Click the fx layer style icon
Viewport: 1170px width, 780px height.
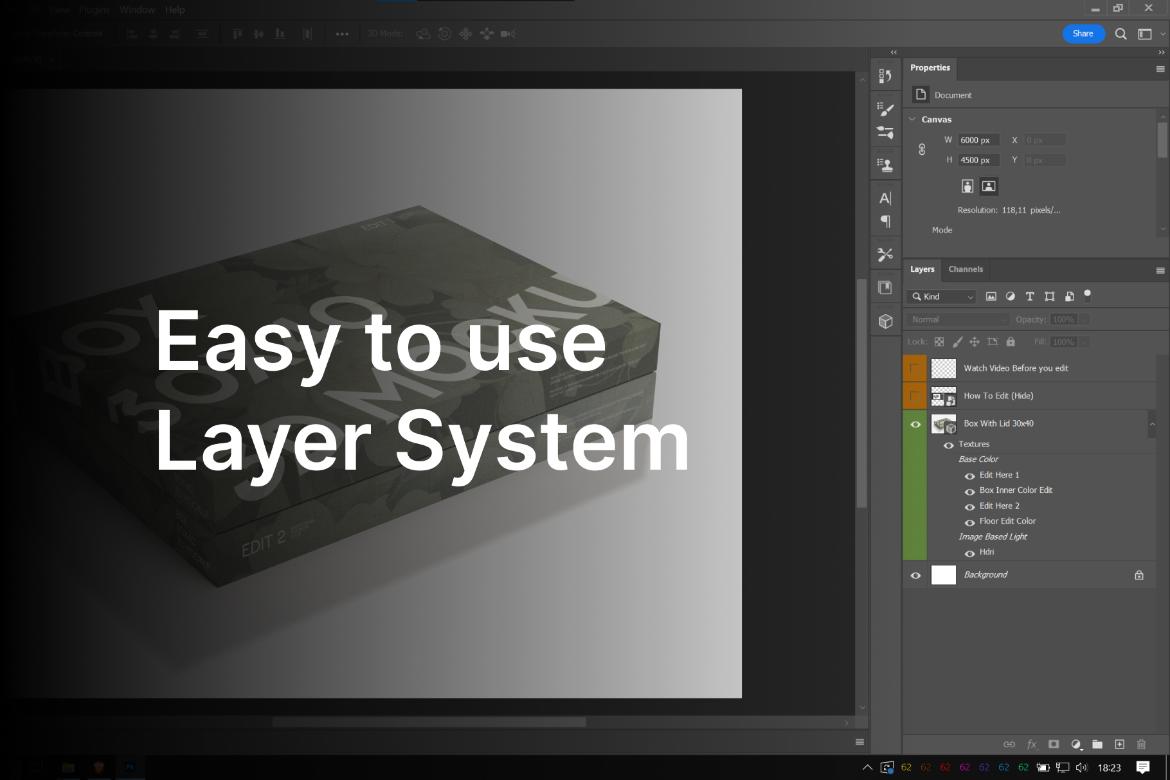pos(1032,744)
